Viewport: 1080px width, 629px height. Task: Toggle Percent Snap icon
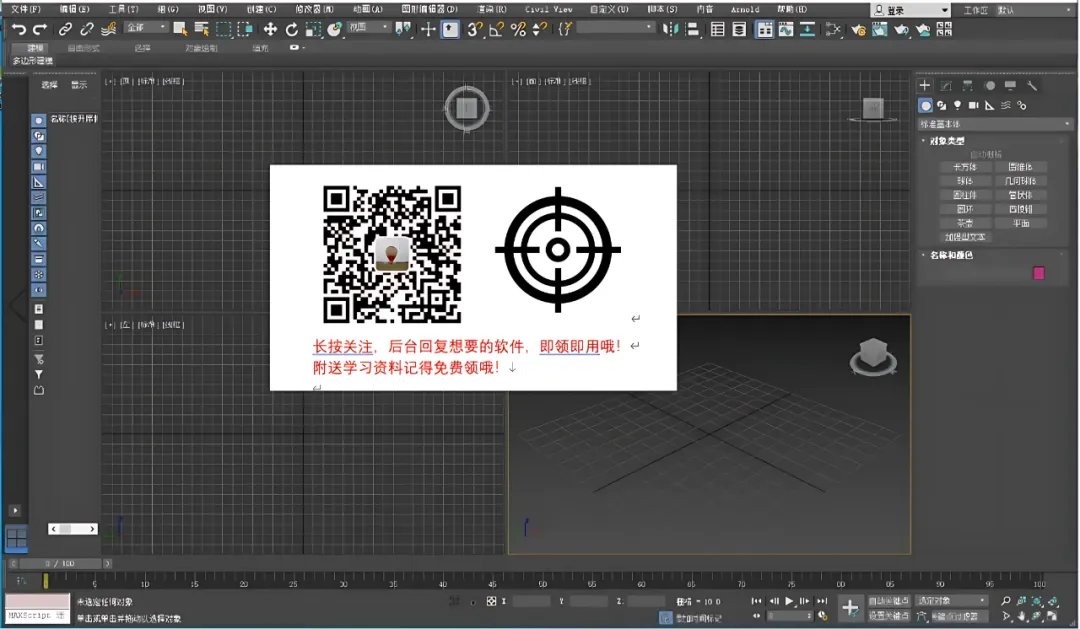518,29
